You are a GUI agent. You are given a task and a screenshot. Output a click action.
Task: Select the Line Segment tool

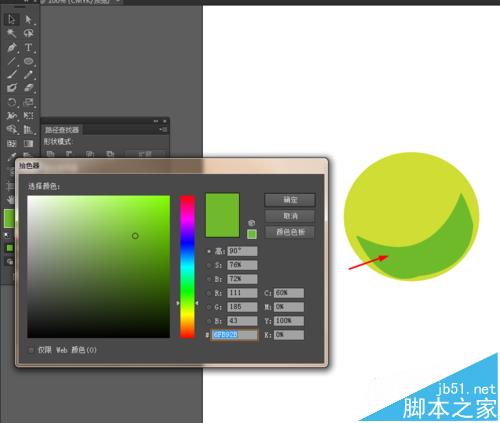[x=11, y=61]
